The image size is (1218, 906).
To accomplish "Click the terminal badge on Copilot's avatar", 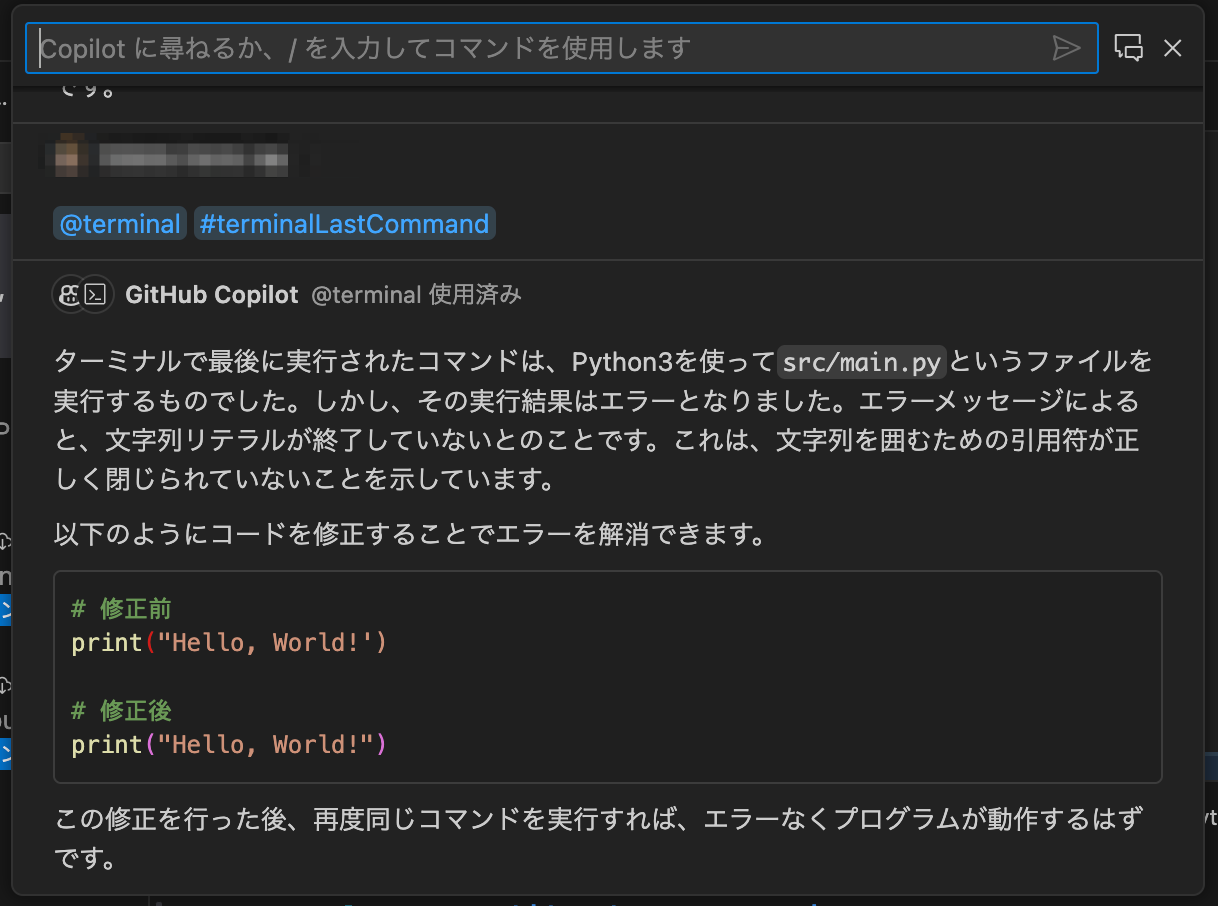I will [95, 295].
